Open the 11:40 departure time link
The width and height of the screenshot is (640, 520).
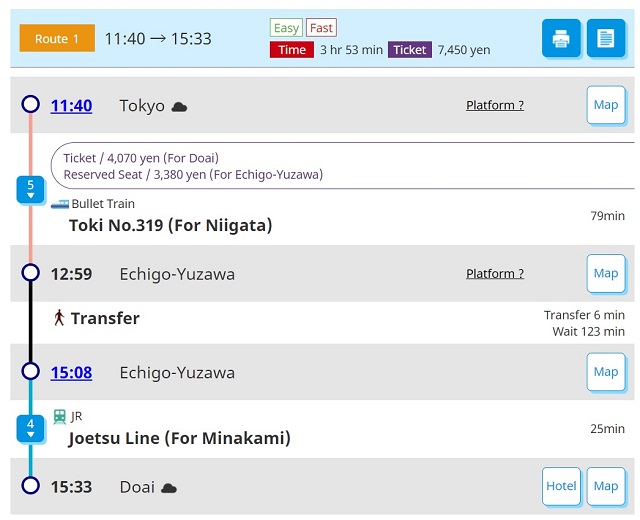71,106
